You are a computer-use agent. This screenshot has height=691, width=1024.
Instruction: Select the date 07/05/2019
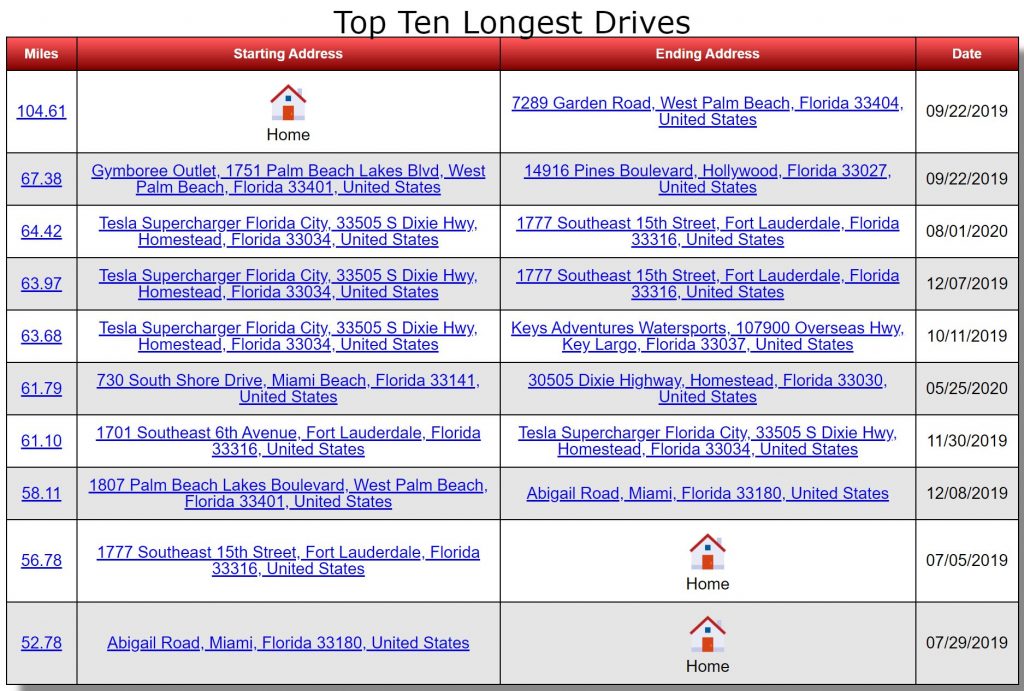(967, 560)
